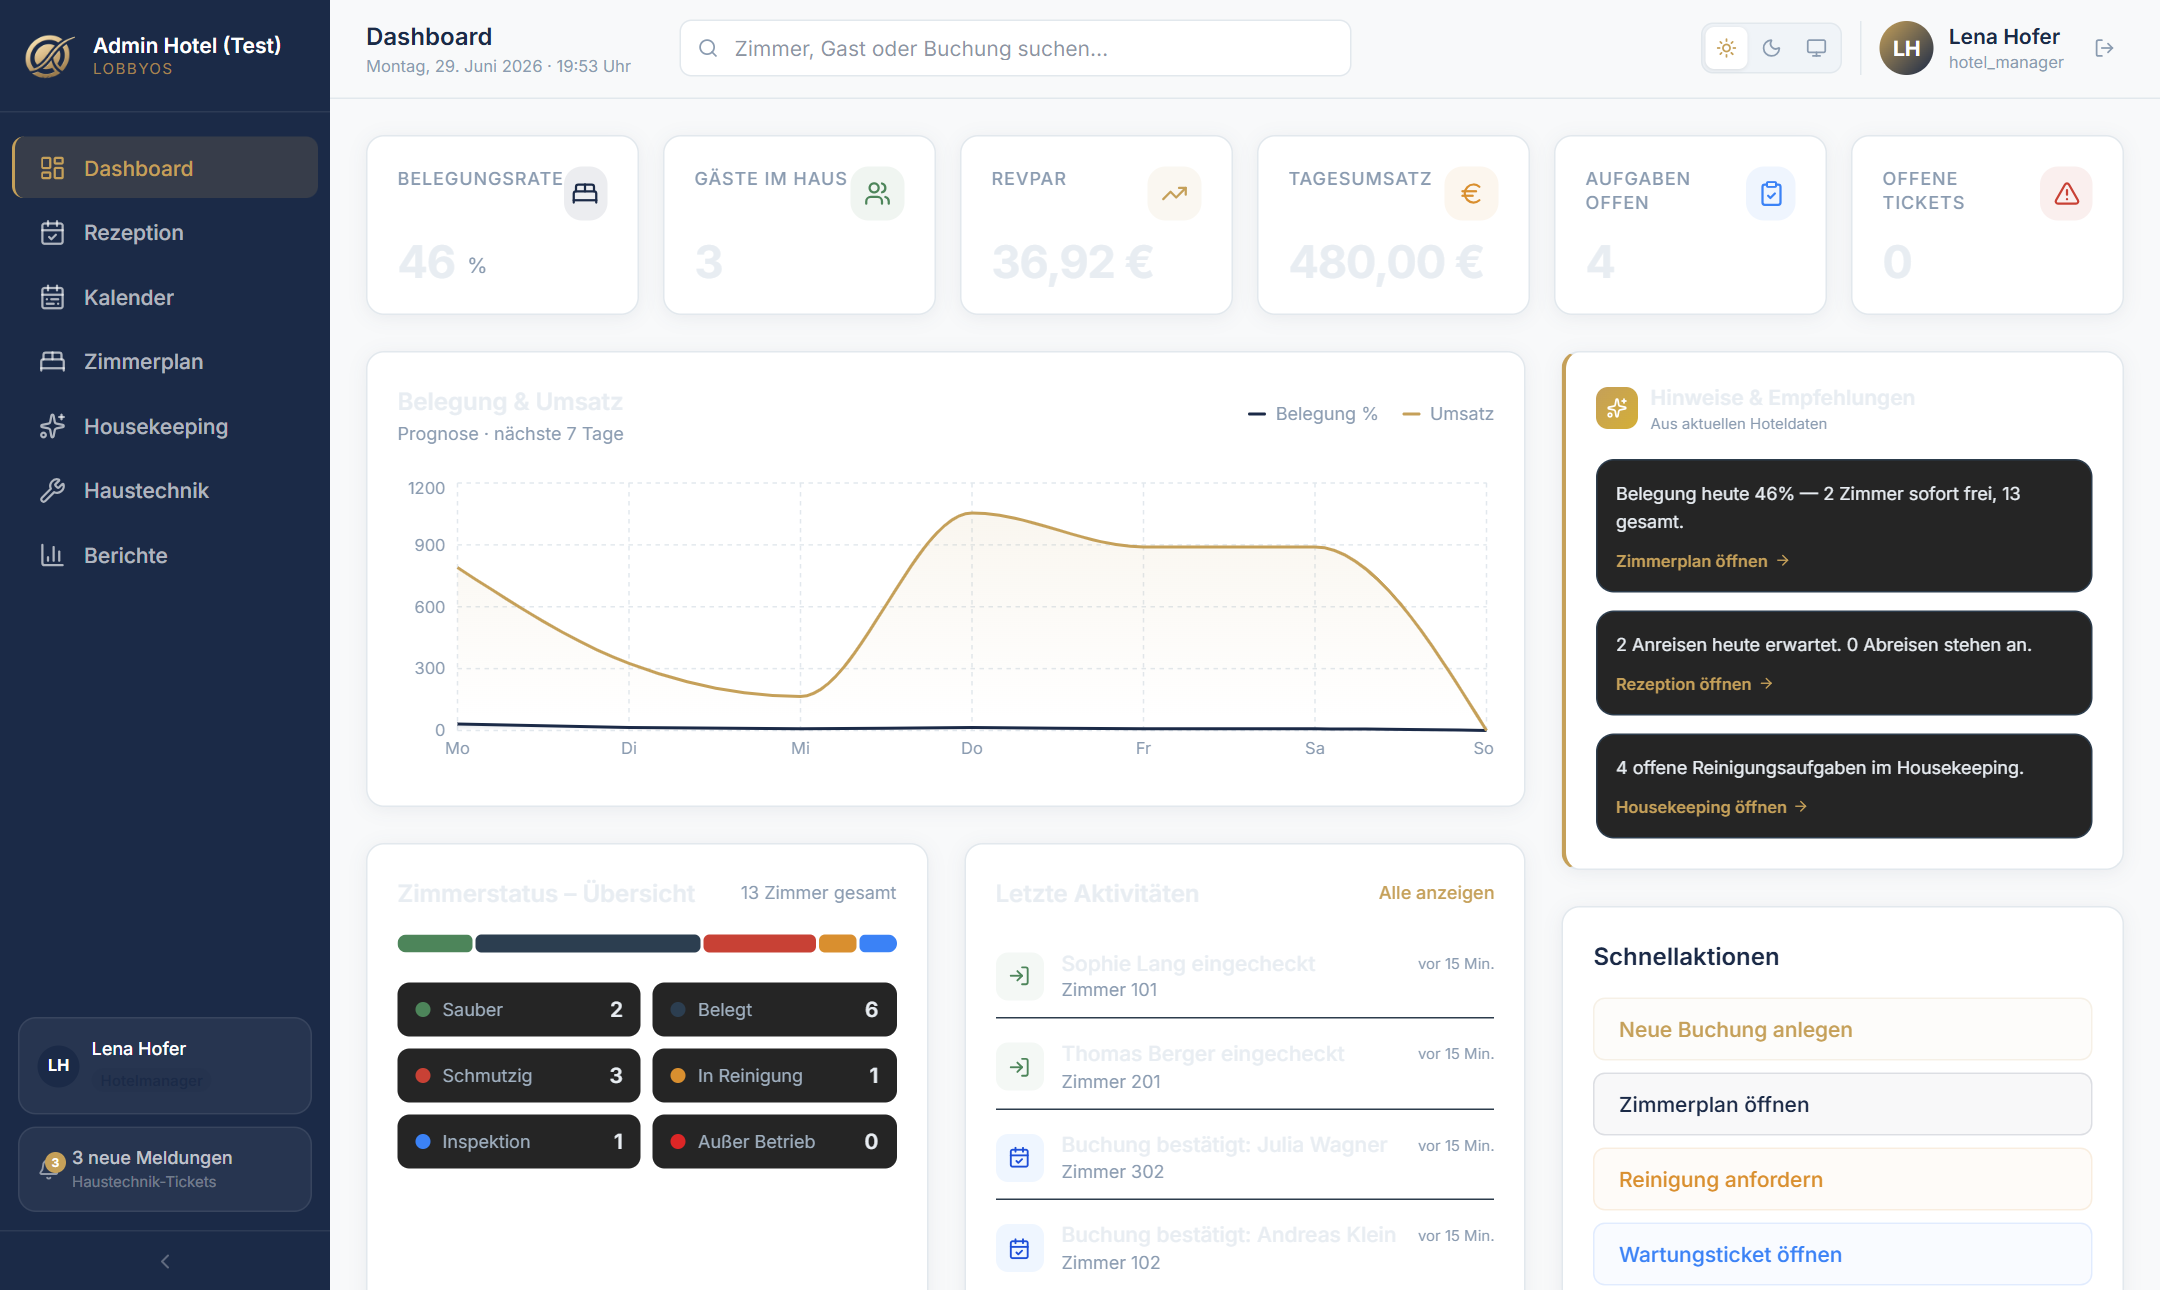Select the Belegt status tile
The height and width of the screenshot is (1290, 2160).
point(774,1009)
